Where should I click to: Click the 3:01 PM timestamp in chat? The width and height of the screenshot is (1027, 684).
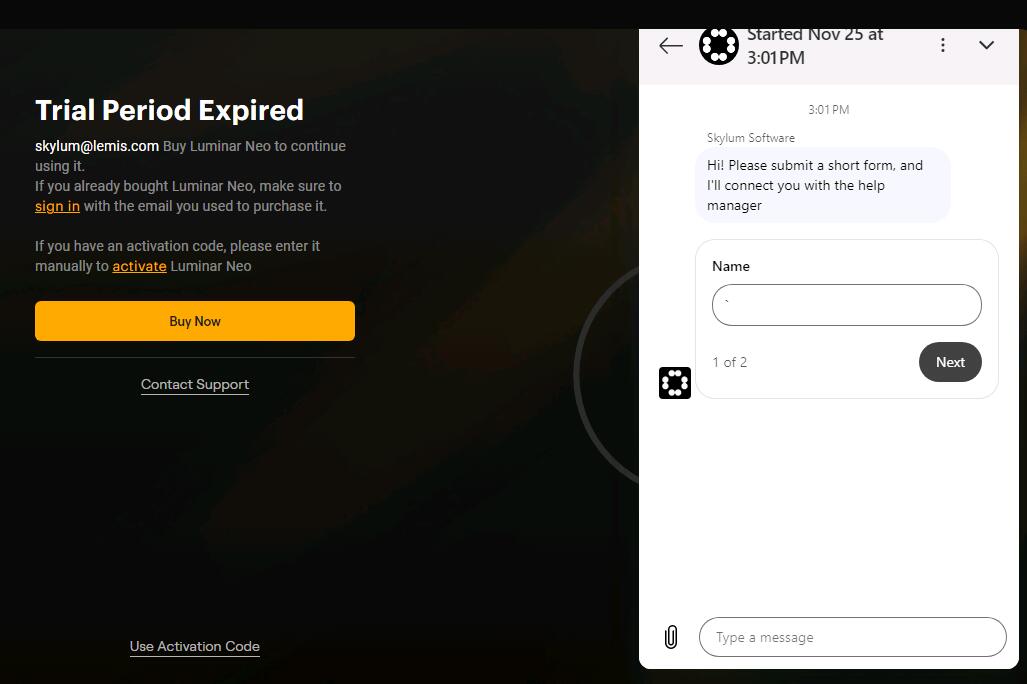coord(828,110)
